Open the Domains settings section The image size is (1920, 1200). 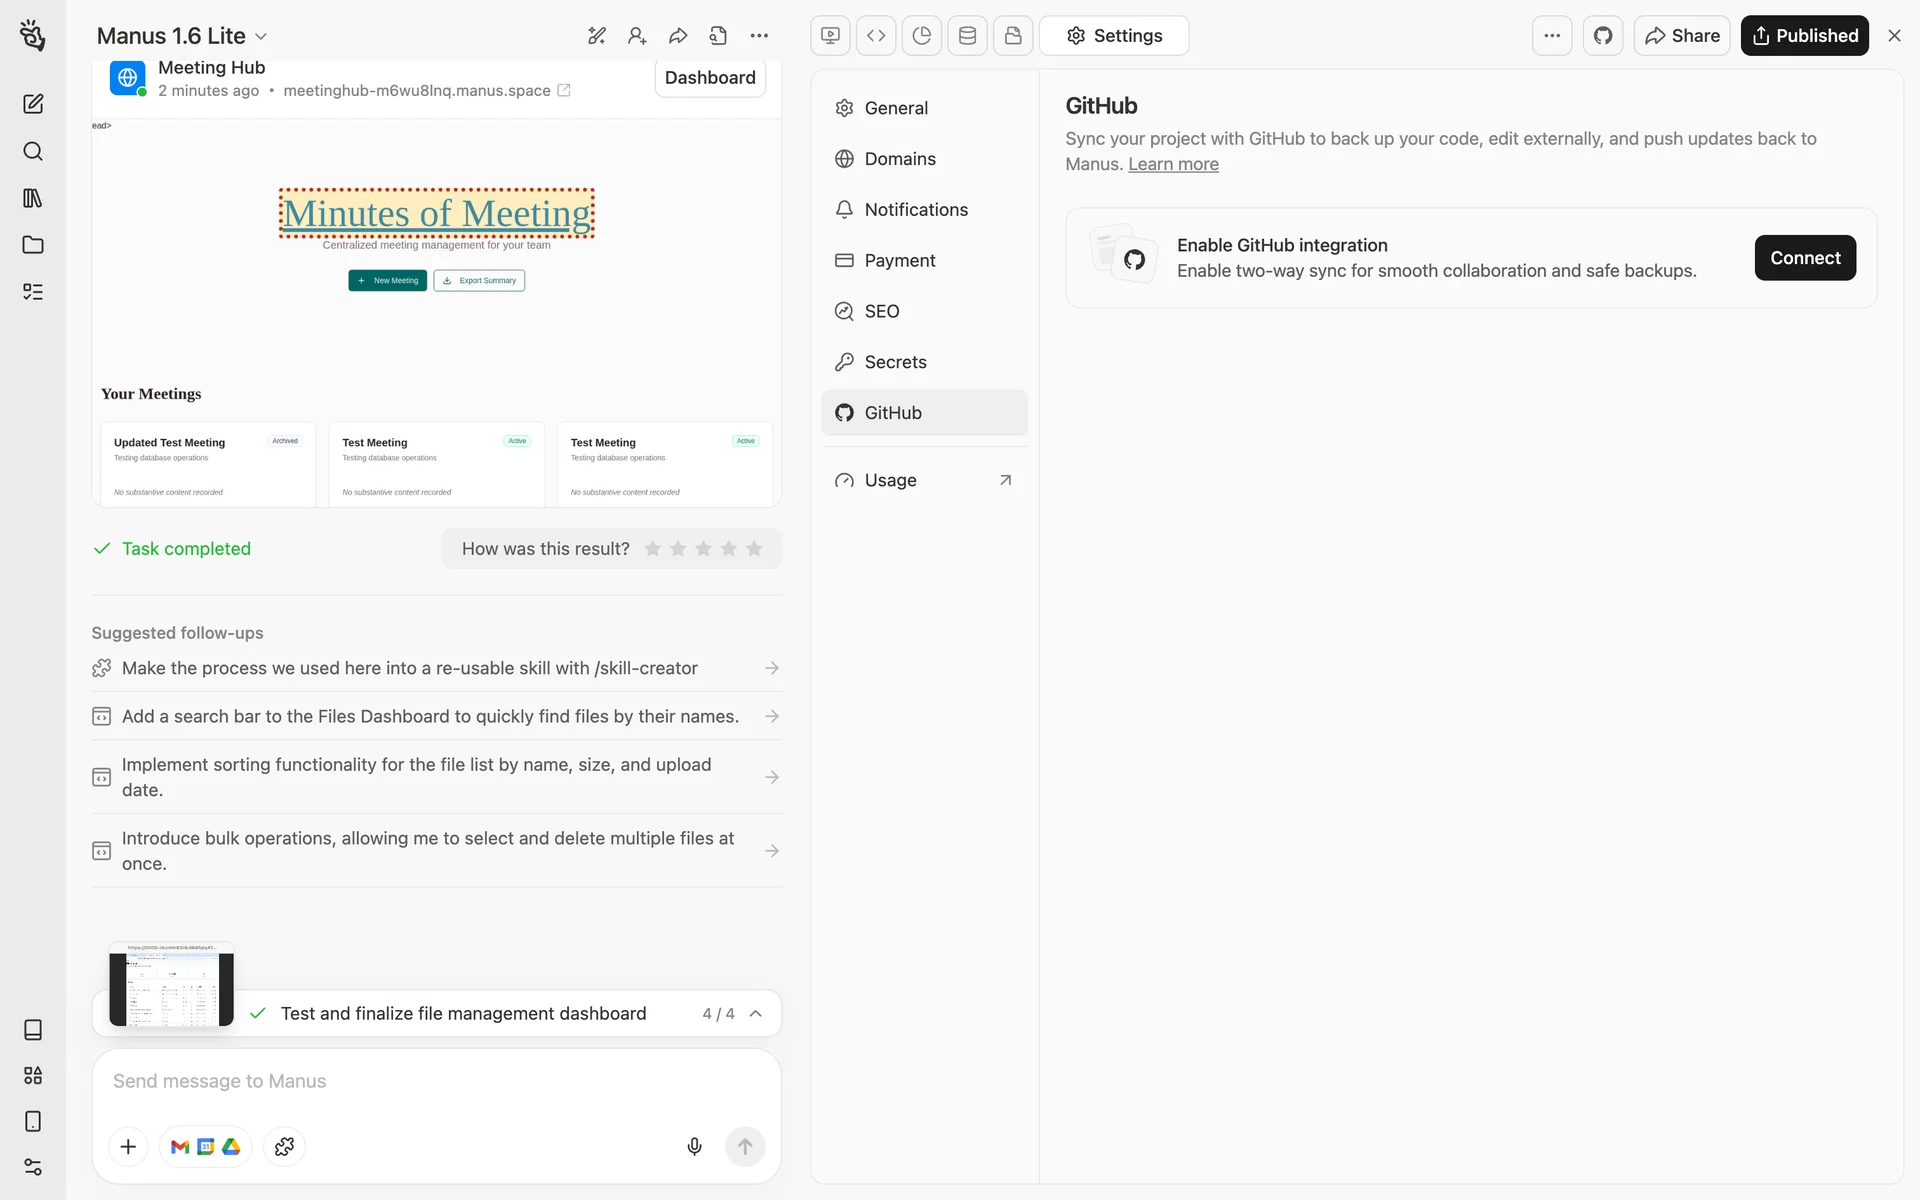[900, 159]
